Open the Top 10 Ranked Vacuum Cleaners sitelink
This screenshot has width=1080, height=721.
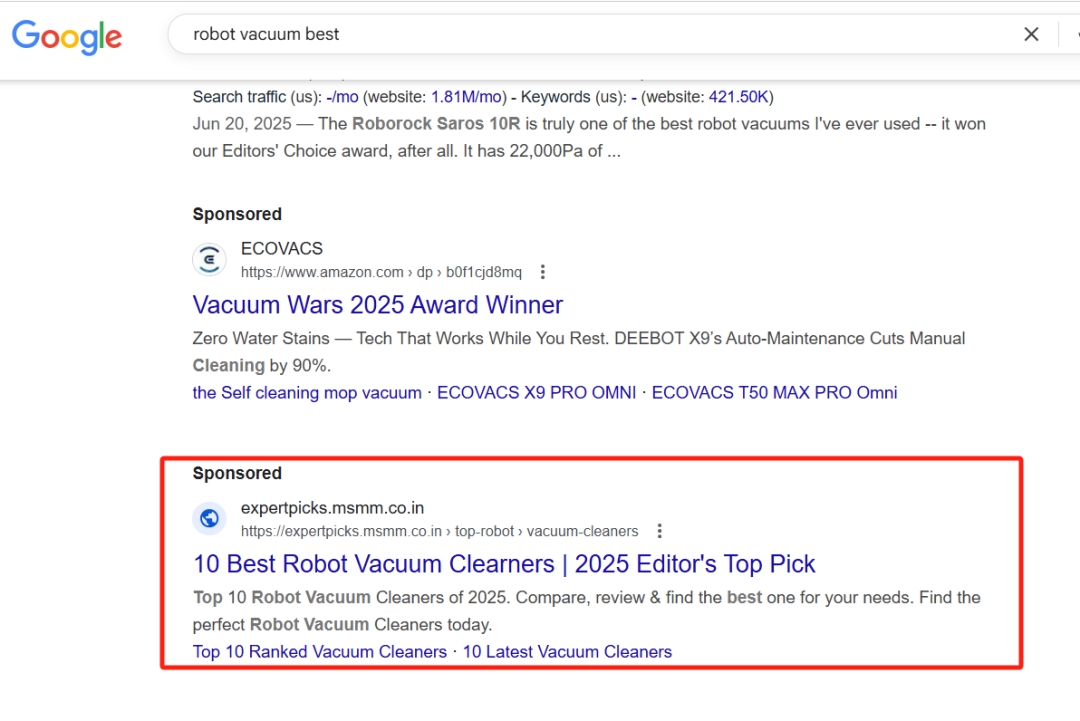point(320,651)
